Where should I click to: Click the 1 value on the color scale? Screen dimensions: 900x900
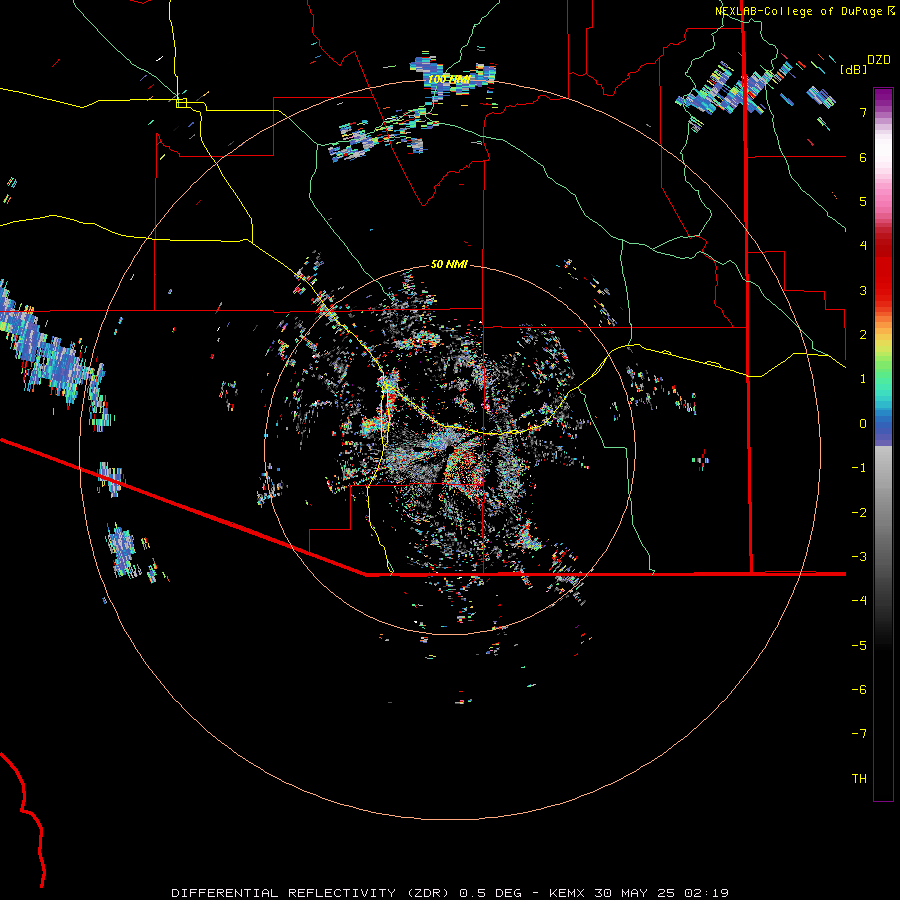[x=863, y=379]
